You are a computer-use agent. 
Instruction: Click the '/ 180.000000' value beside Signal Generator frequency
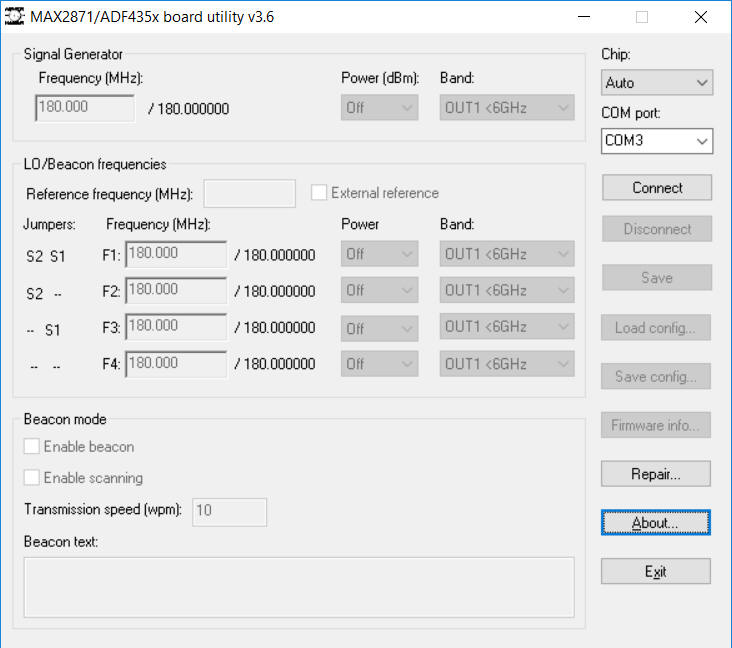pyautogui.click(x=189, y=109)
